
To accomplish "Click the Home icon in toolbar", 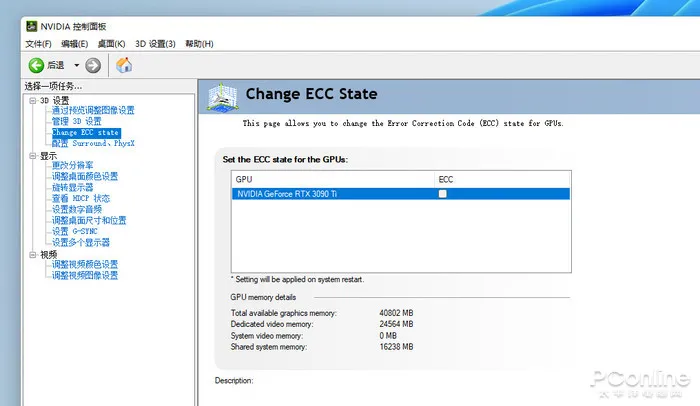I will tap(125, 65).
